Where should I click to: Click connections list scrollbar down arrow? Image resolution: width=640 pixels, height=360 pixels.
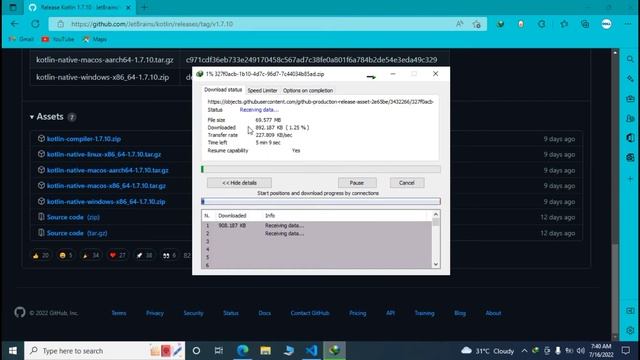pos(436,264)
